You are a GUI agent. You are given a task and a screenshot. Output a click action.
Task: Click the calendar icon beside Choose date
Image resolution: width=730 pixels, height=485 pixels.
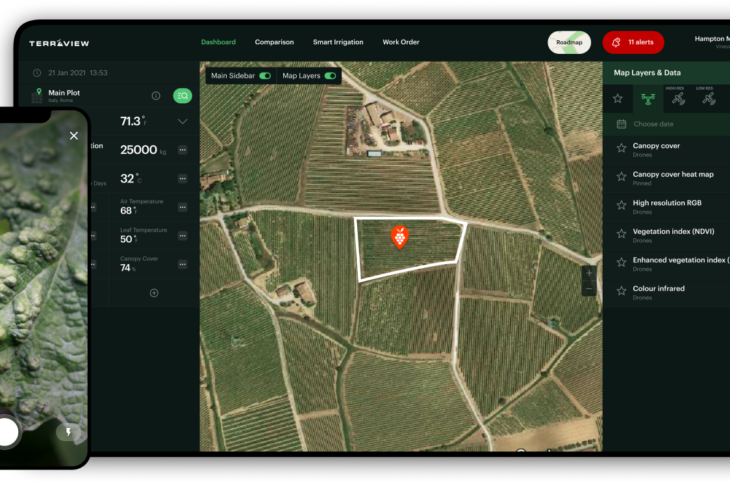pos(621,124)
